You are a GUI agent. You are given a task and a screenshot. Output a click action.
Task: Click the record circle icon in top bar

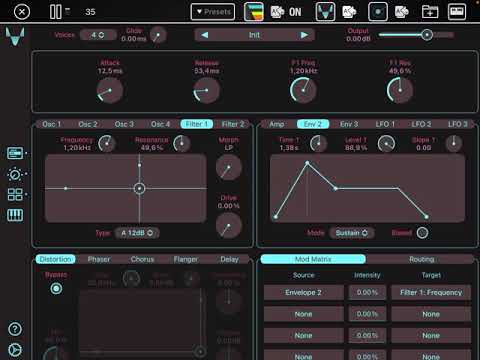pos(378,12)
